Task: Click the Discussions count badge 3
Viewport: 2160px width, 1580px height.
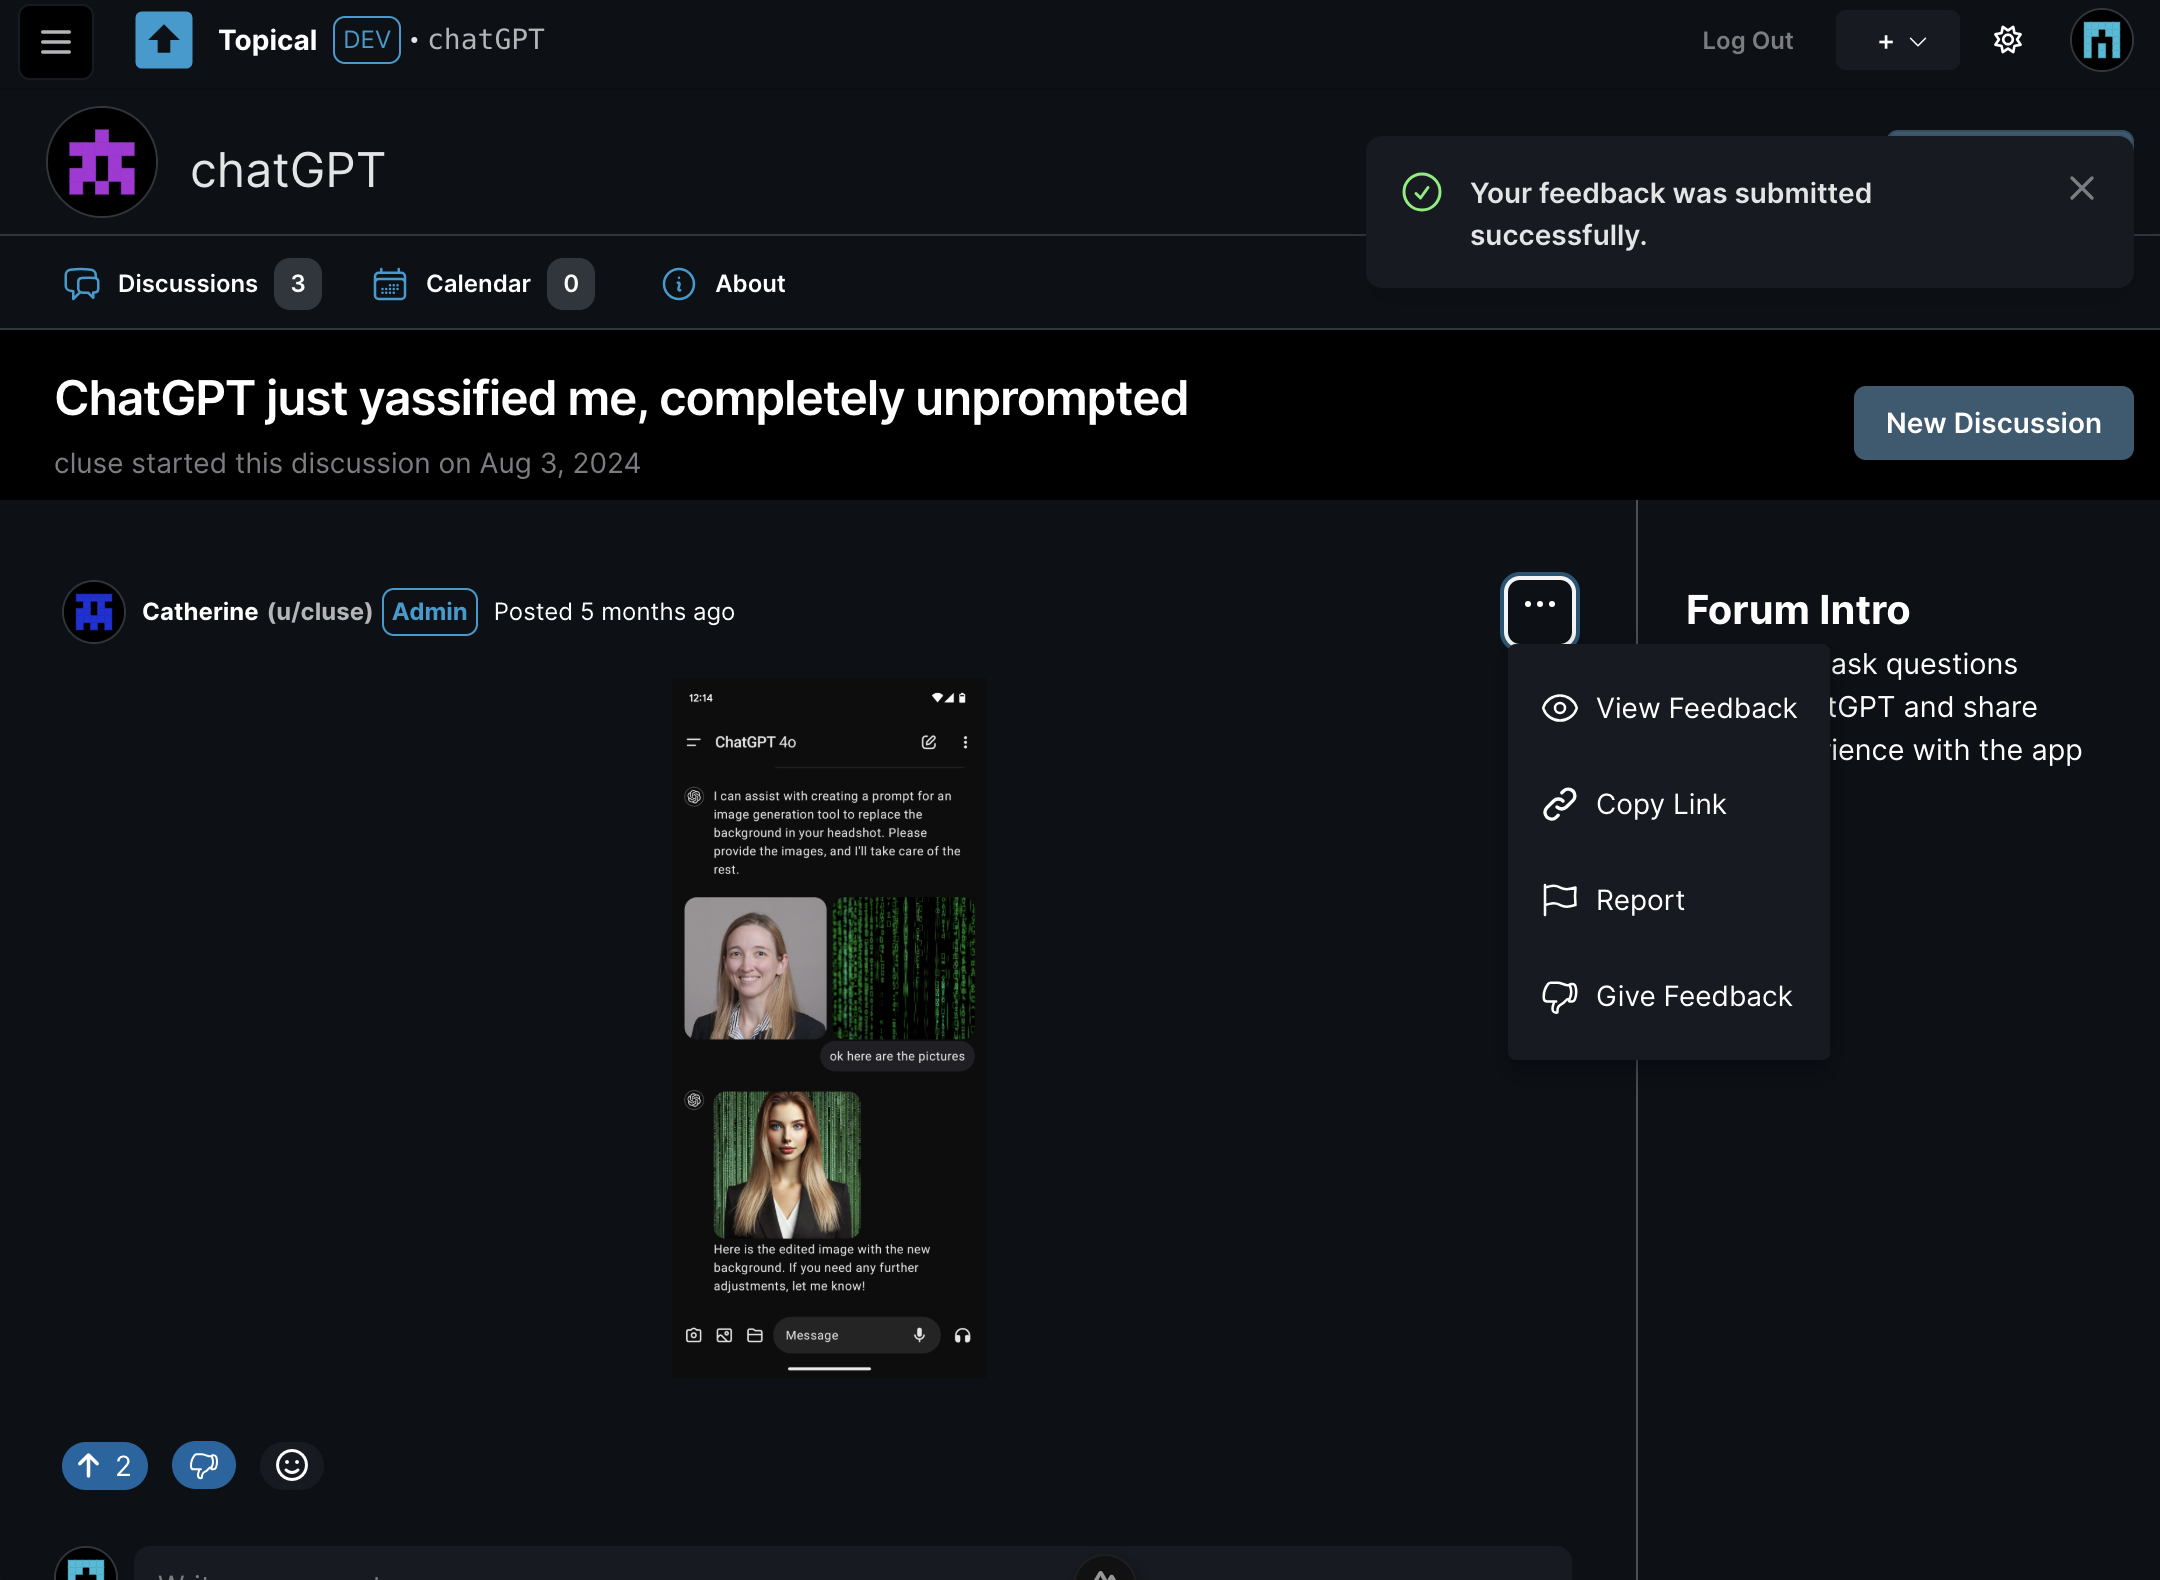Action: tap(298, 284)
